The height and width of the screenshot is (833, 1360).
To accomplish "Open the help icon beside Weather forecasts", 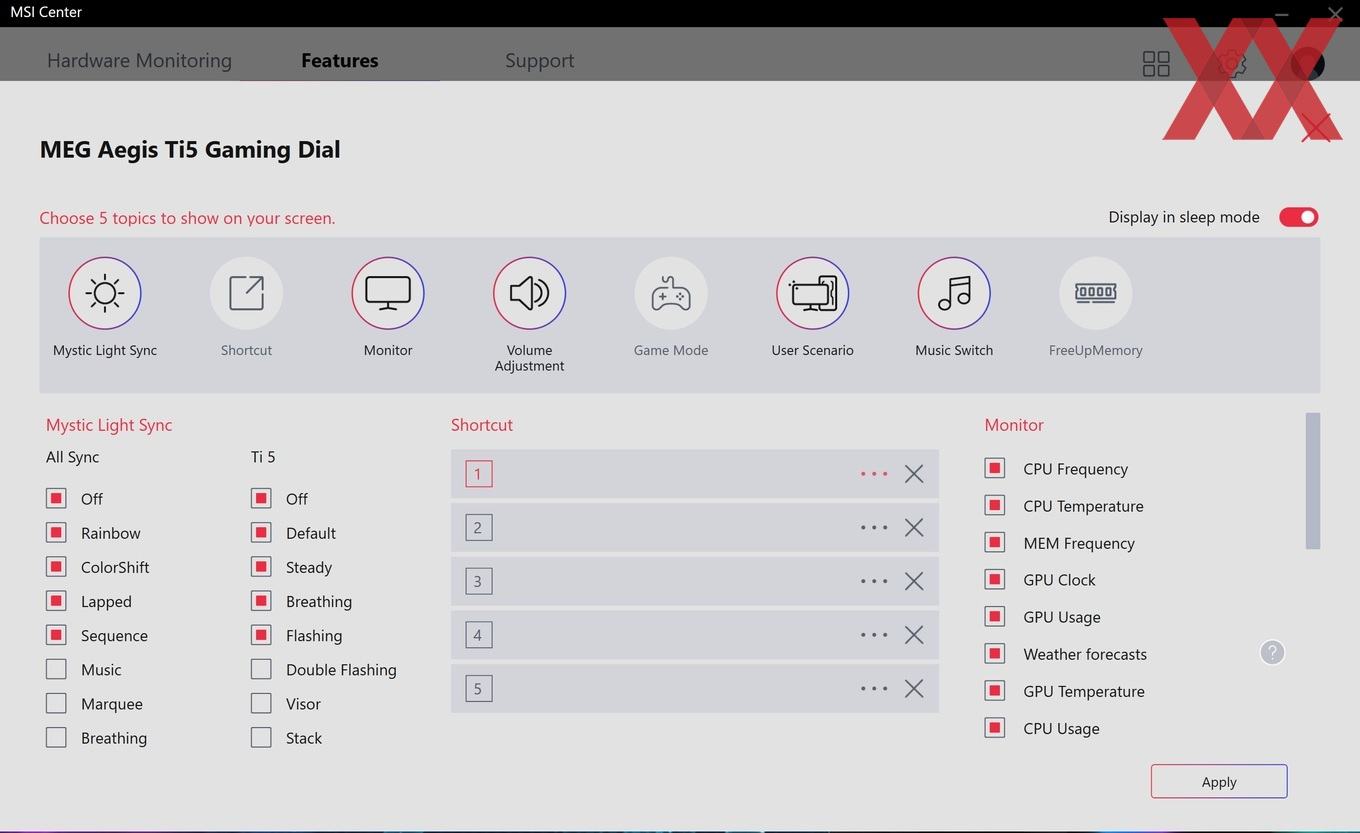I will pos(1272,653).
